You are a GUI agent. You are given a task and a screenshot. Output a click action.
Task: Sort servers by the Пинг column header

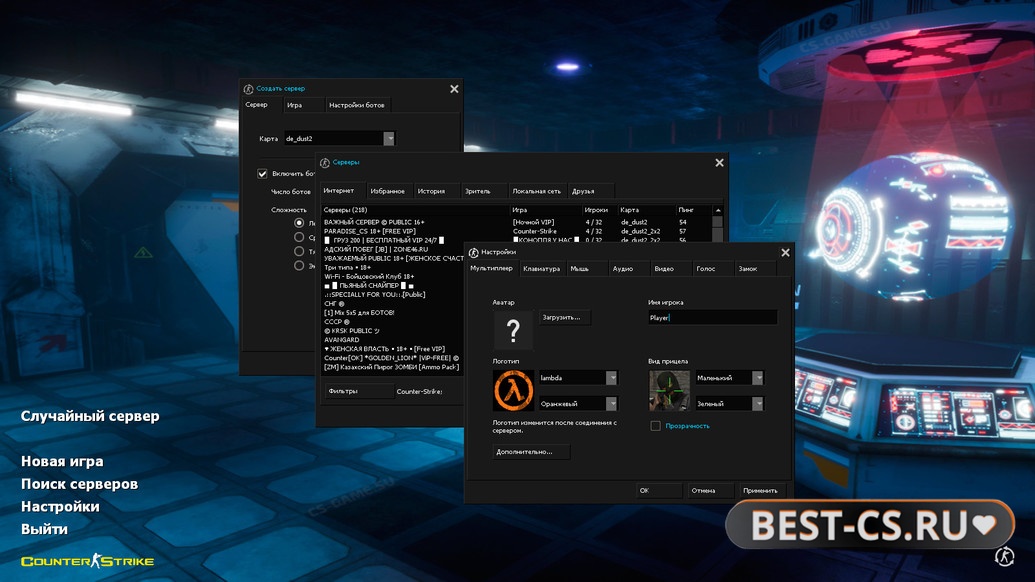pyautogui.click(x=694, y=210)
